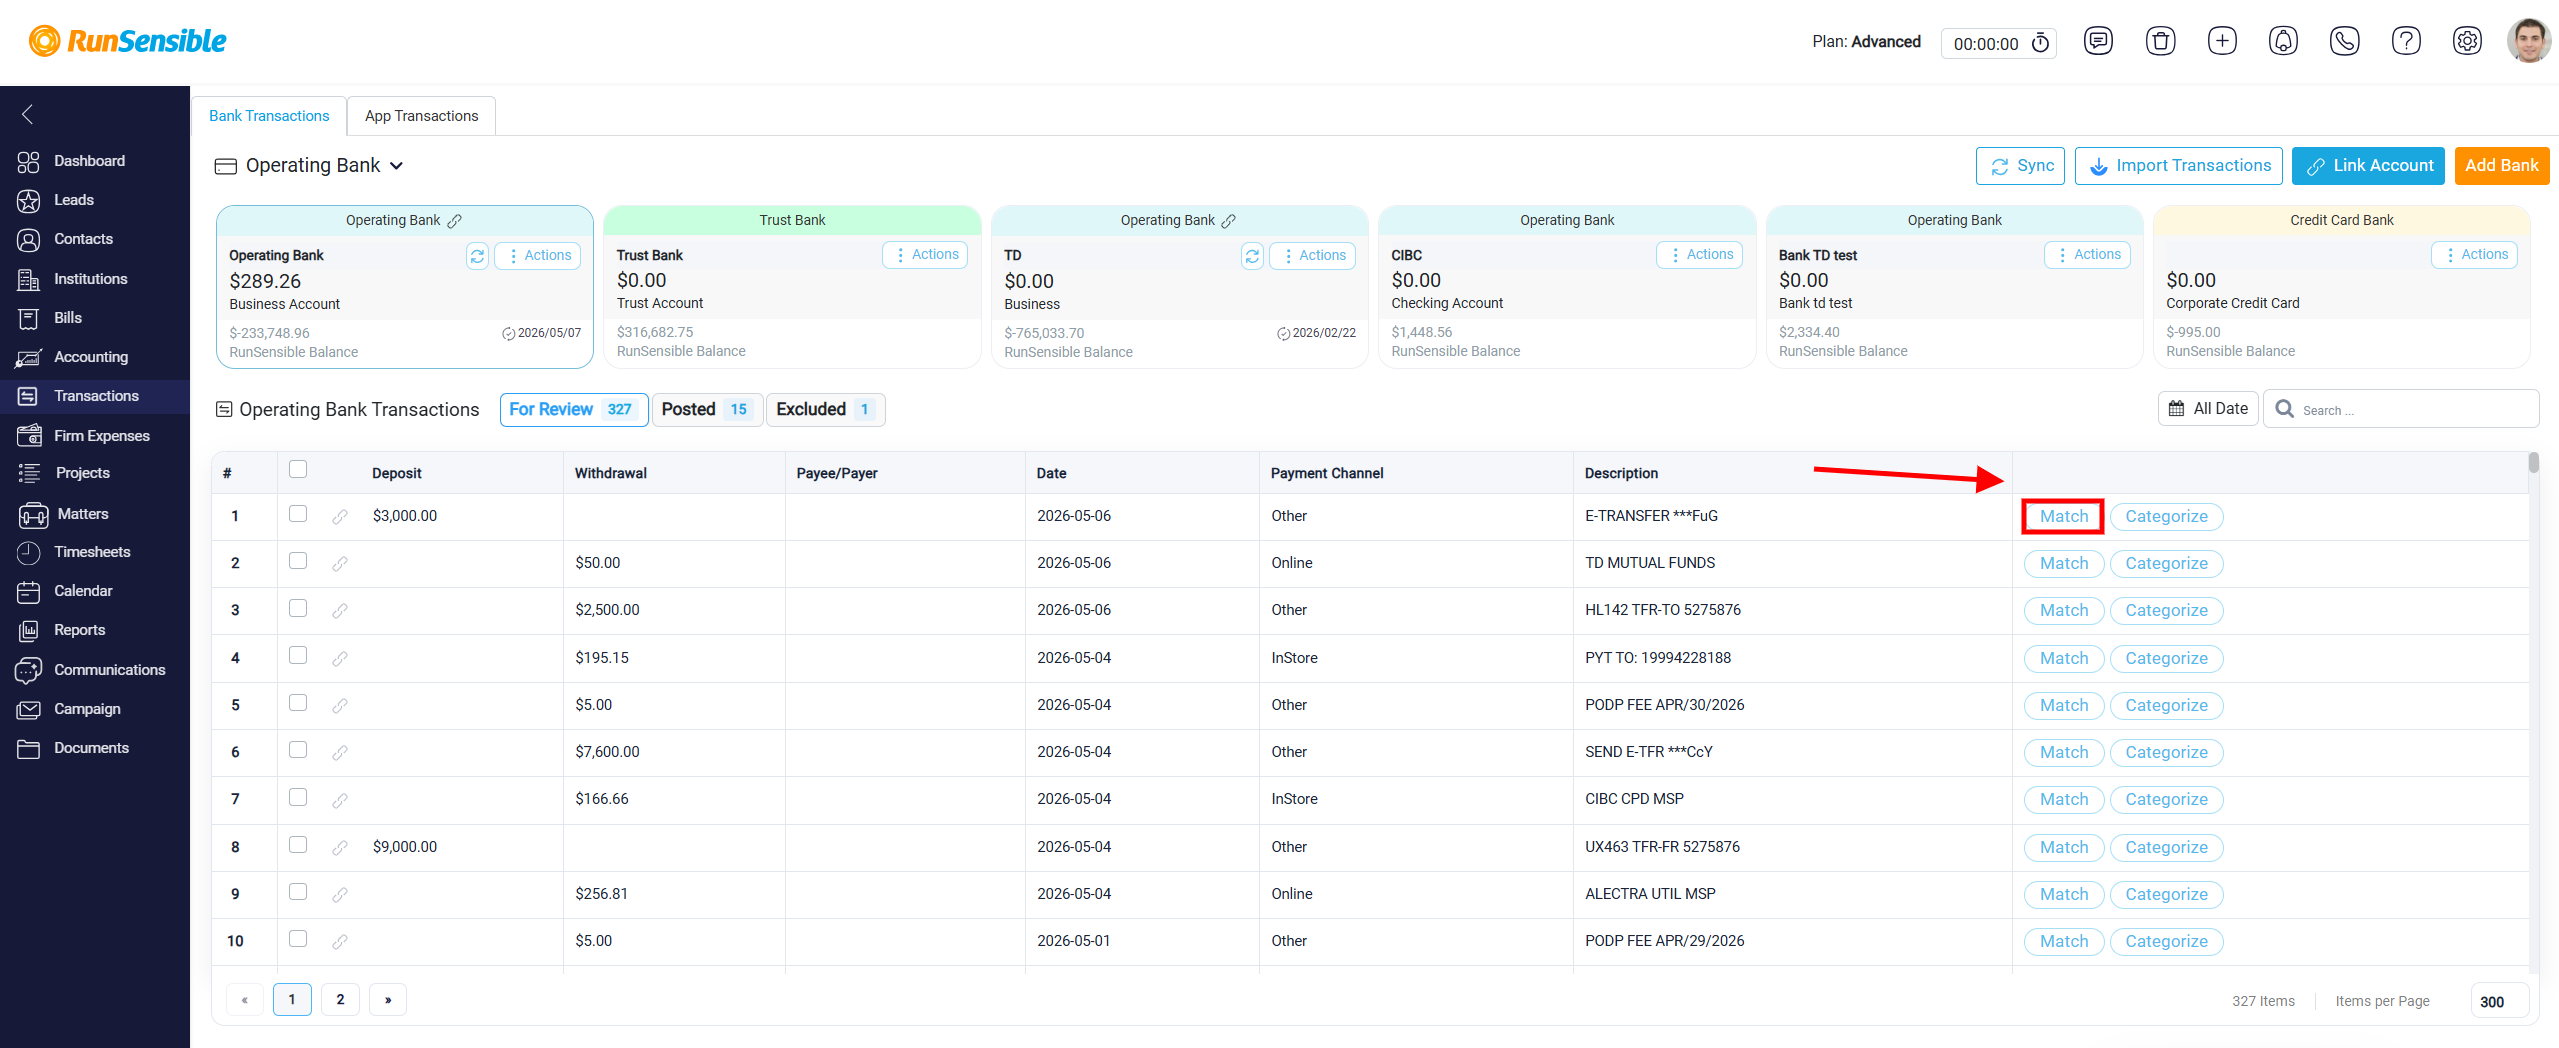Open Actions menu on CIBC card
This screenshot has width=2559, height=1048.
(x=1700, y=255)
